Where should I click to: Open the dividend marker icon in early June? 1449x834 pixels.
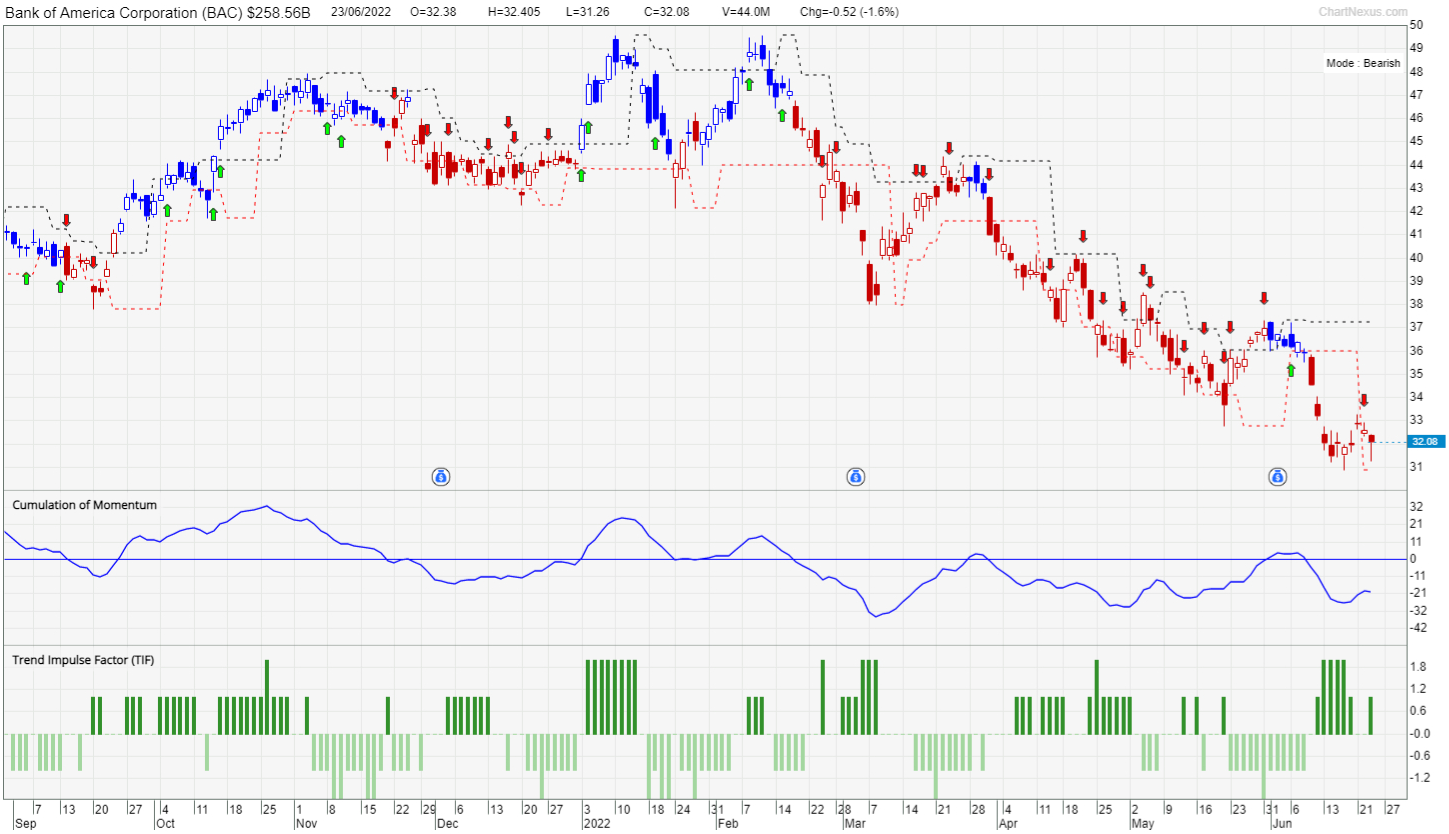(1278, 477)
